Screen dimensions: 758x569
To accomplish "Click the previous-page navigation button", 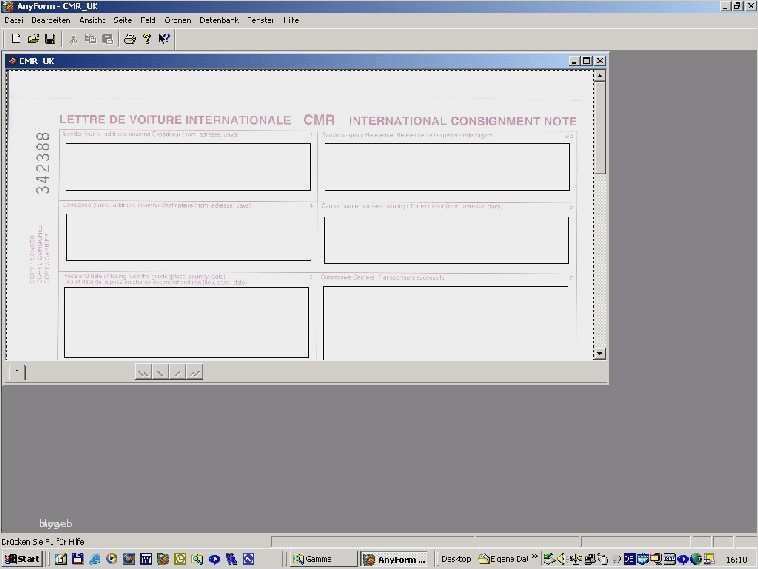I will [160, 372].
